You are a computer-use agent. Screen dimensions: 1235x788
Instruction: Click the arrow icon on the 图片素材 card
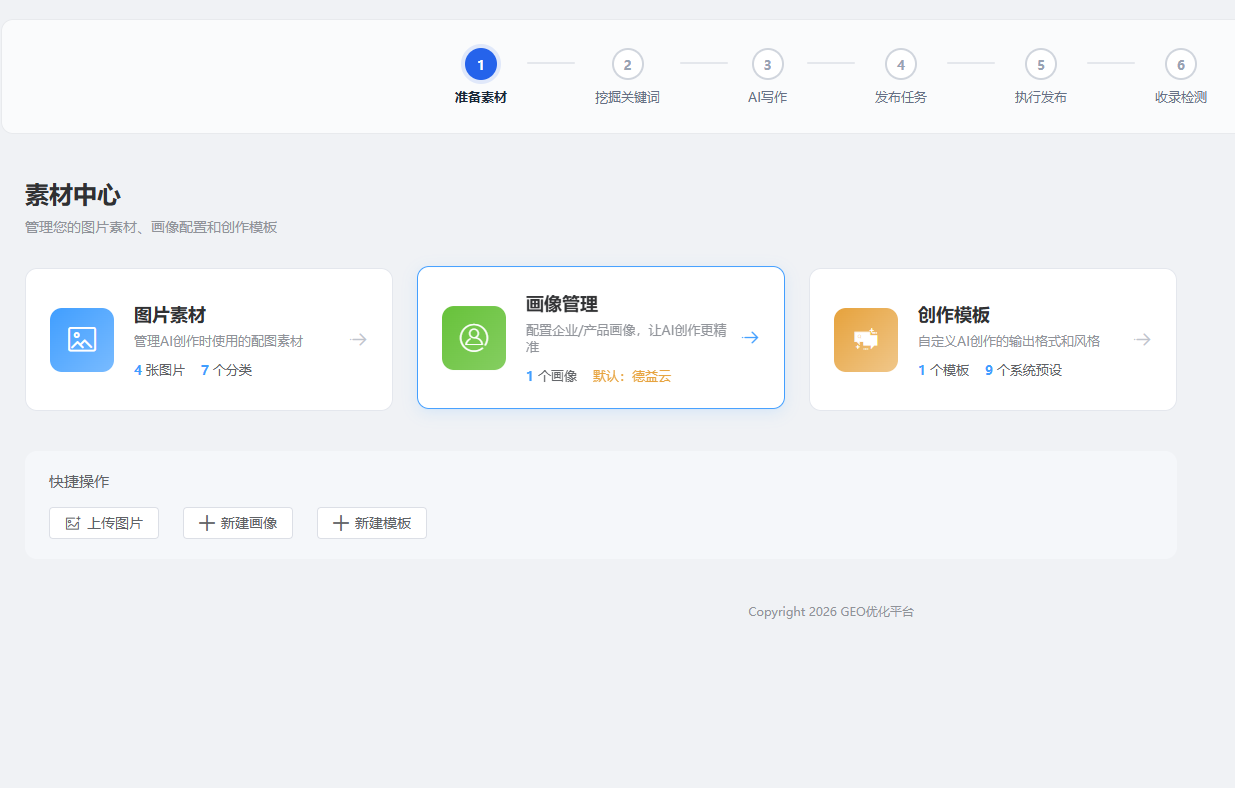[358, 339]
